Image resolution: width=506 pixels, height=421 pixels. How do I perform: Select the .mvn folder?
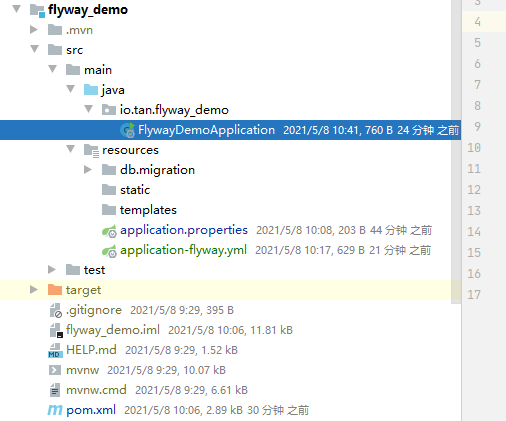point(79,30)
